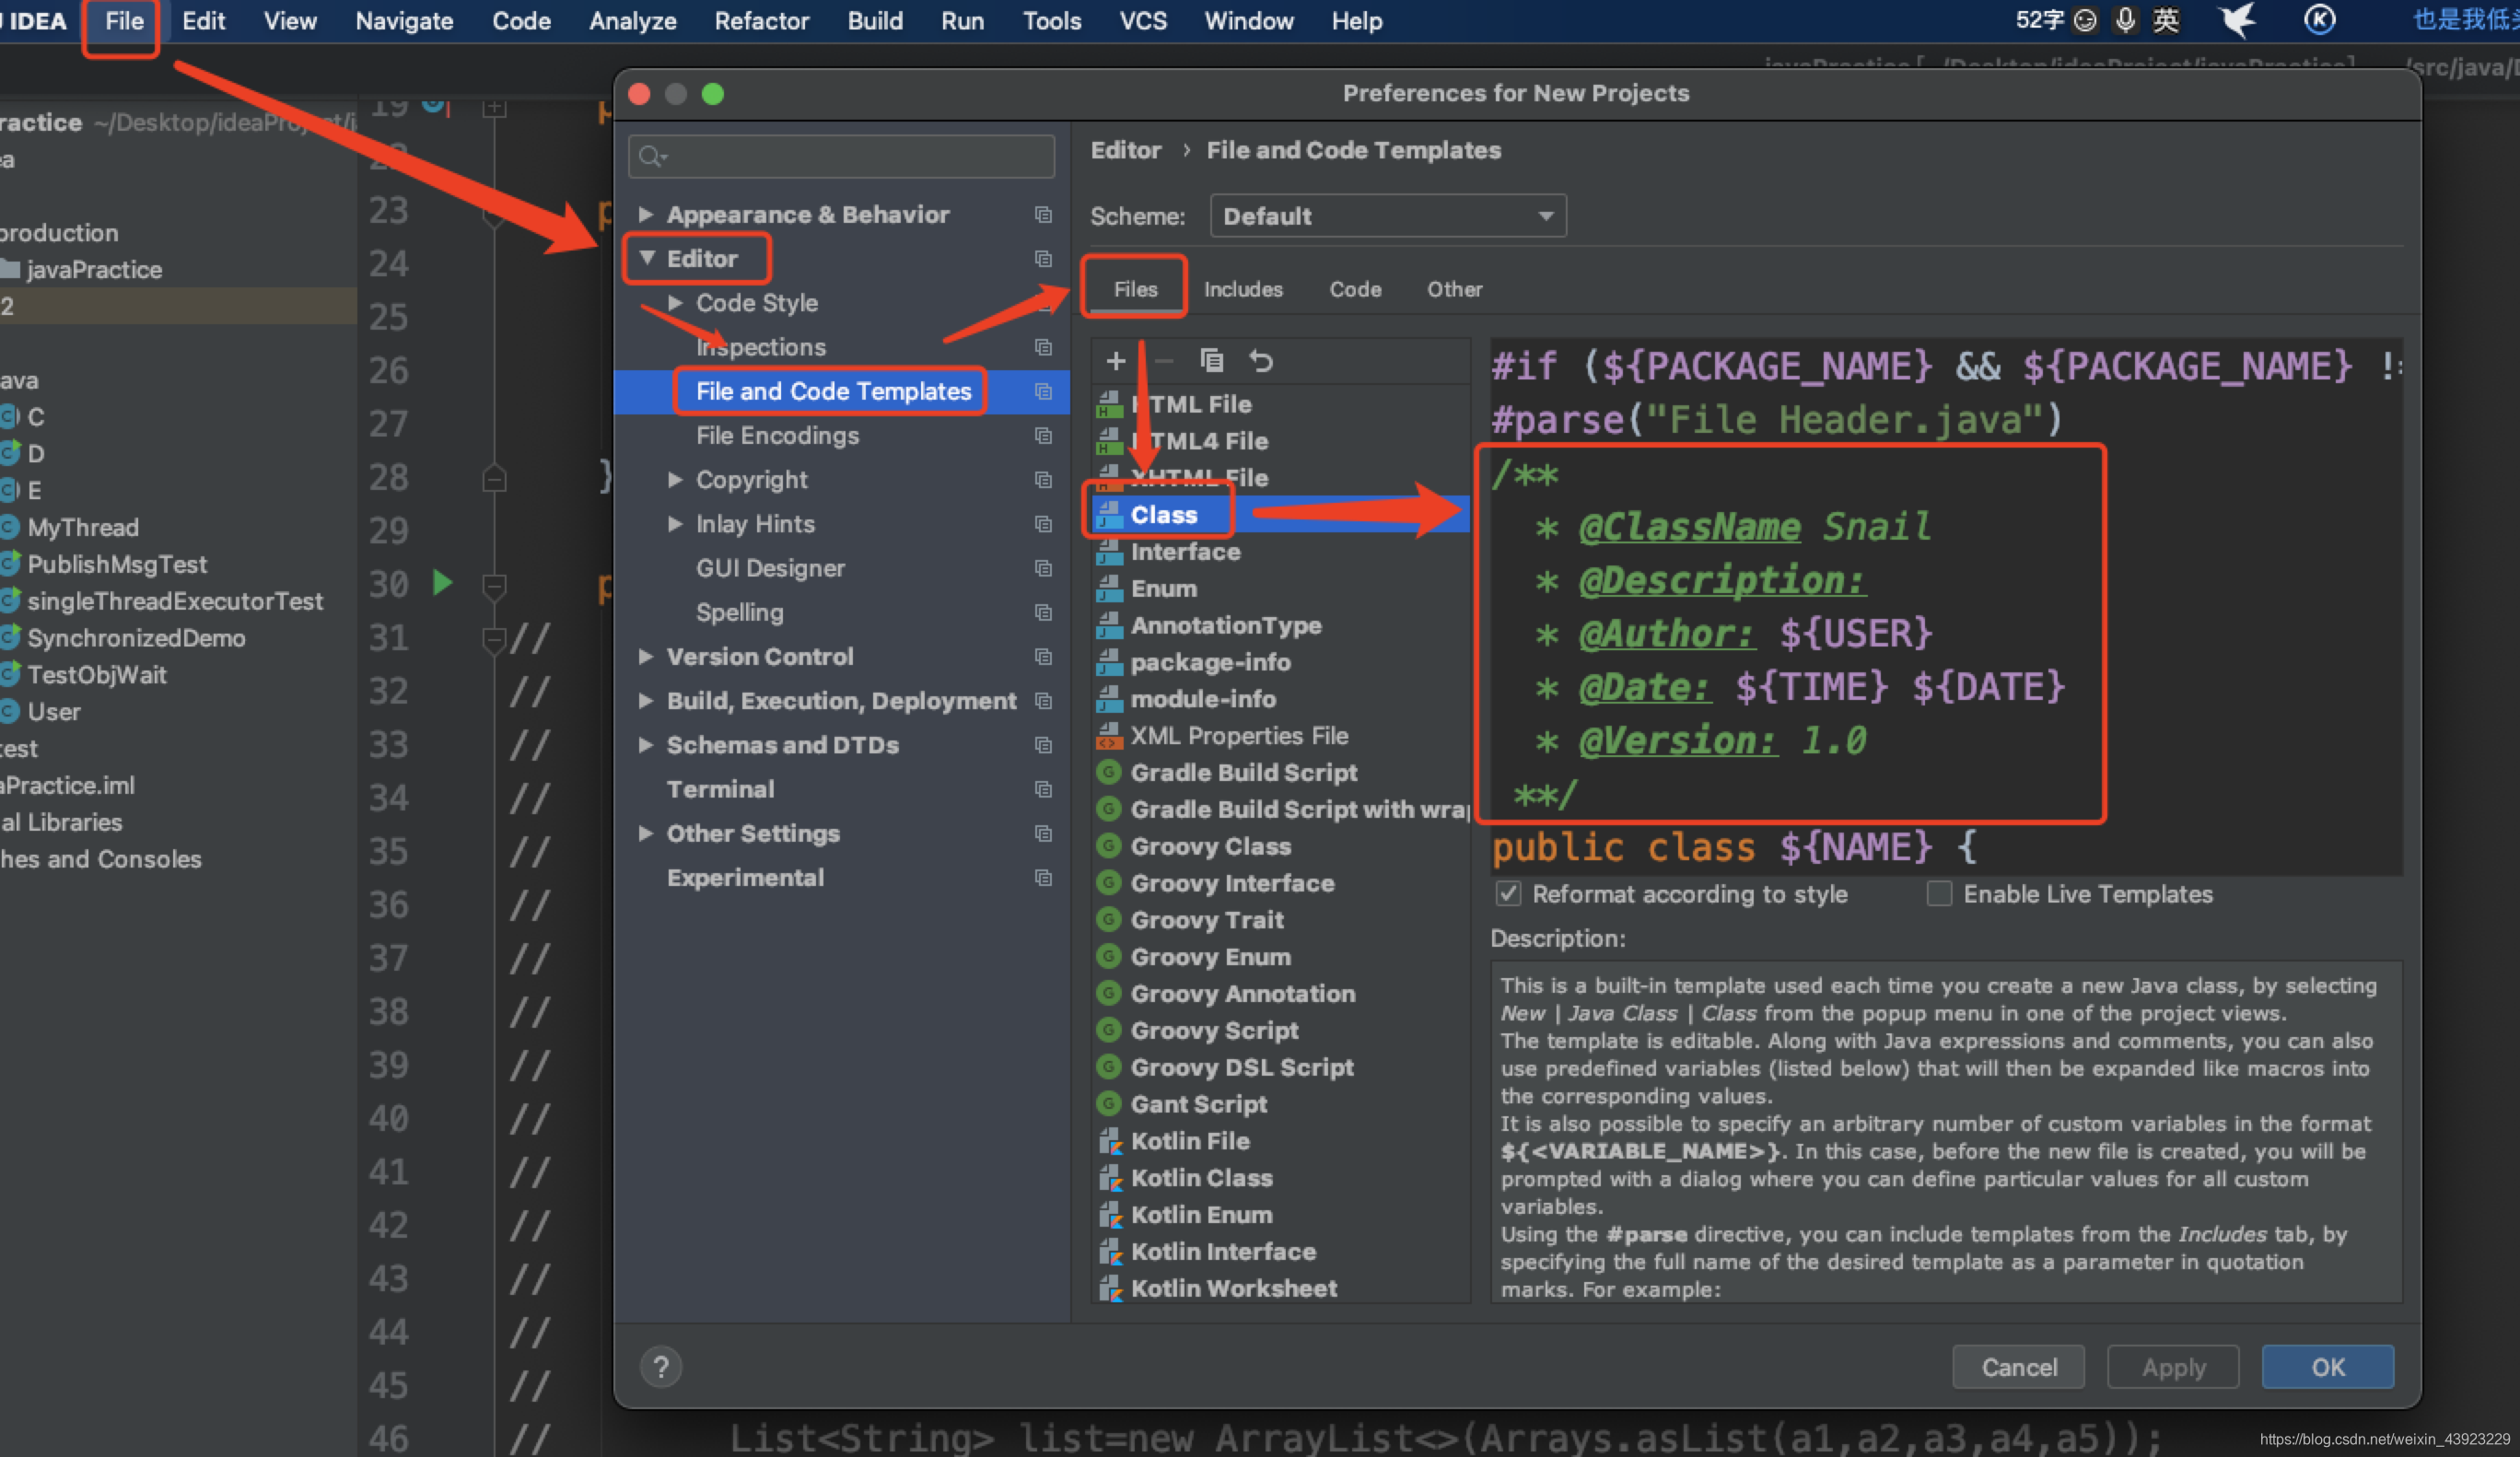Switch to the Other tab
The height and width of the screenshot is (1457, 2520).
[x=1454, y=289]
